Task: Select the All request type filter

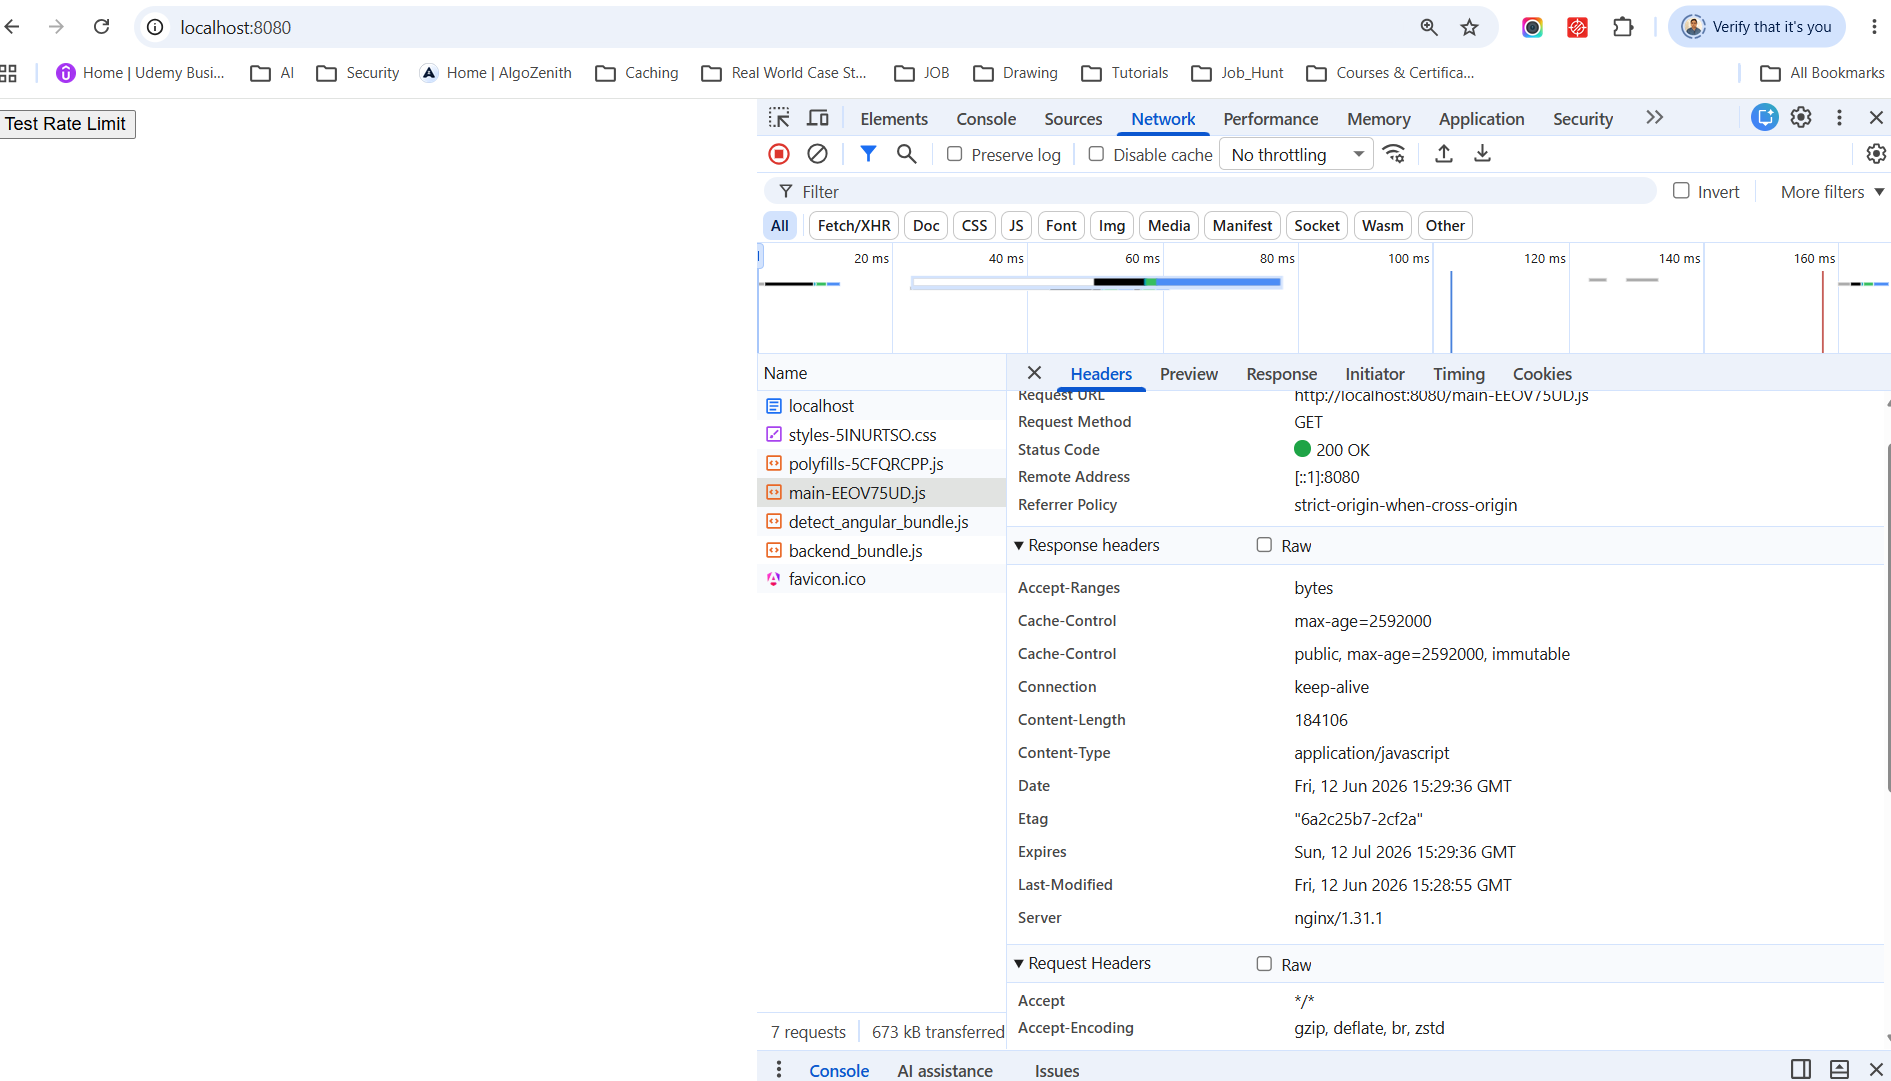Action: (780, 226)
